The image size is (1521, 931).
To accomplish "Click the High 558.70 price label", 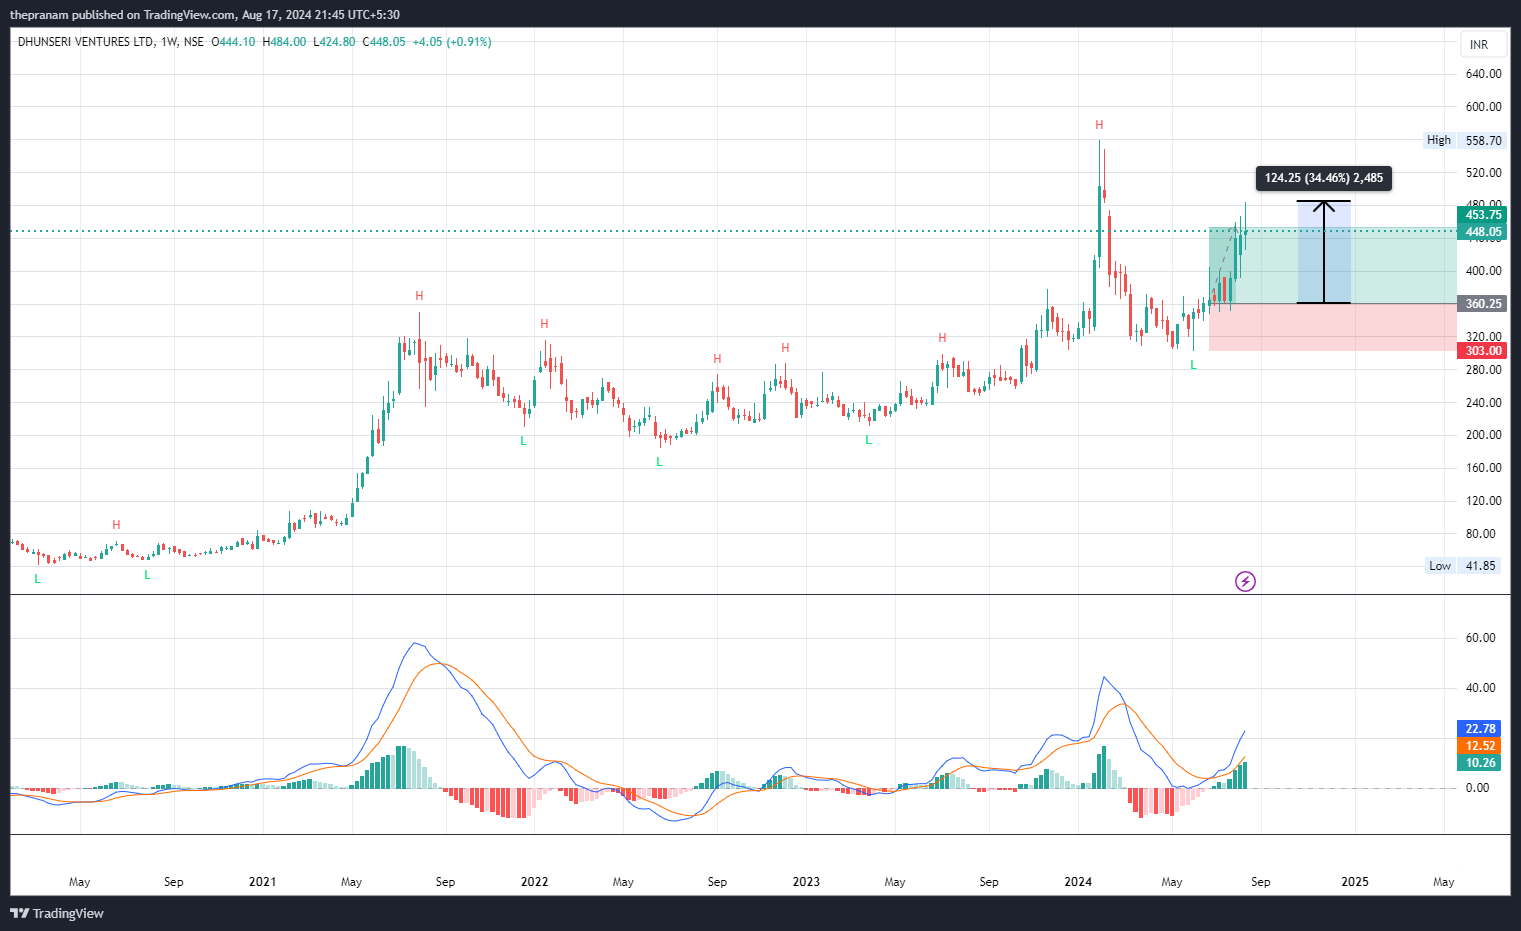I will click(1464, 141).
